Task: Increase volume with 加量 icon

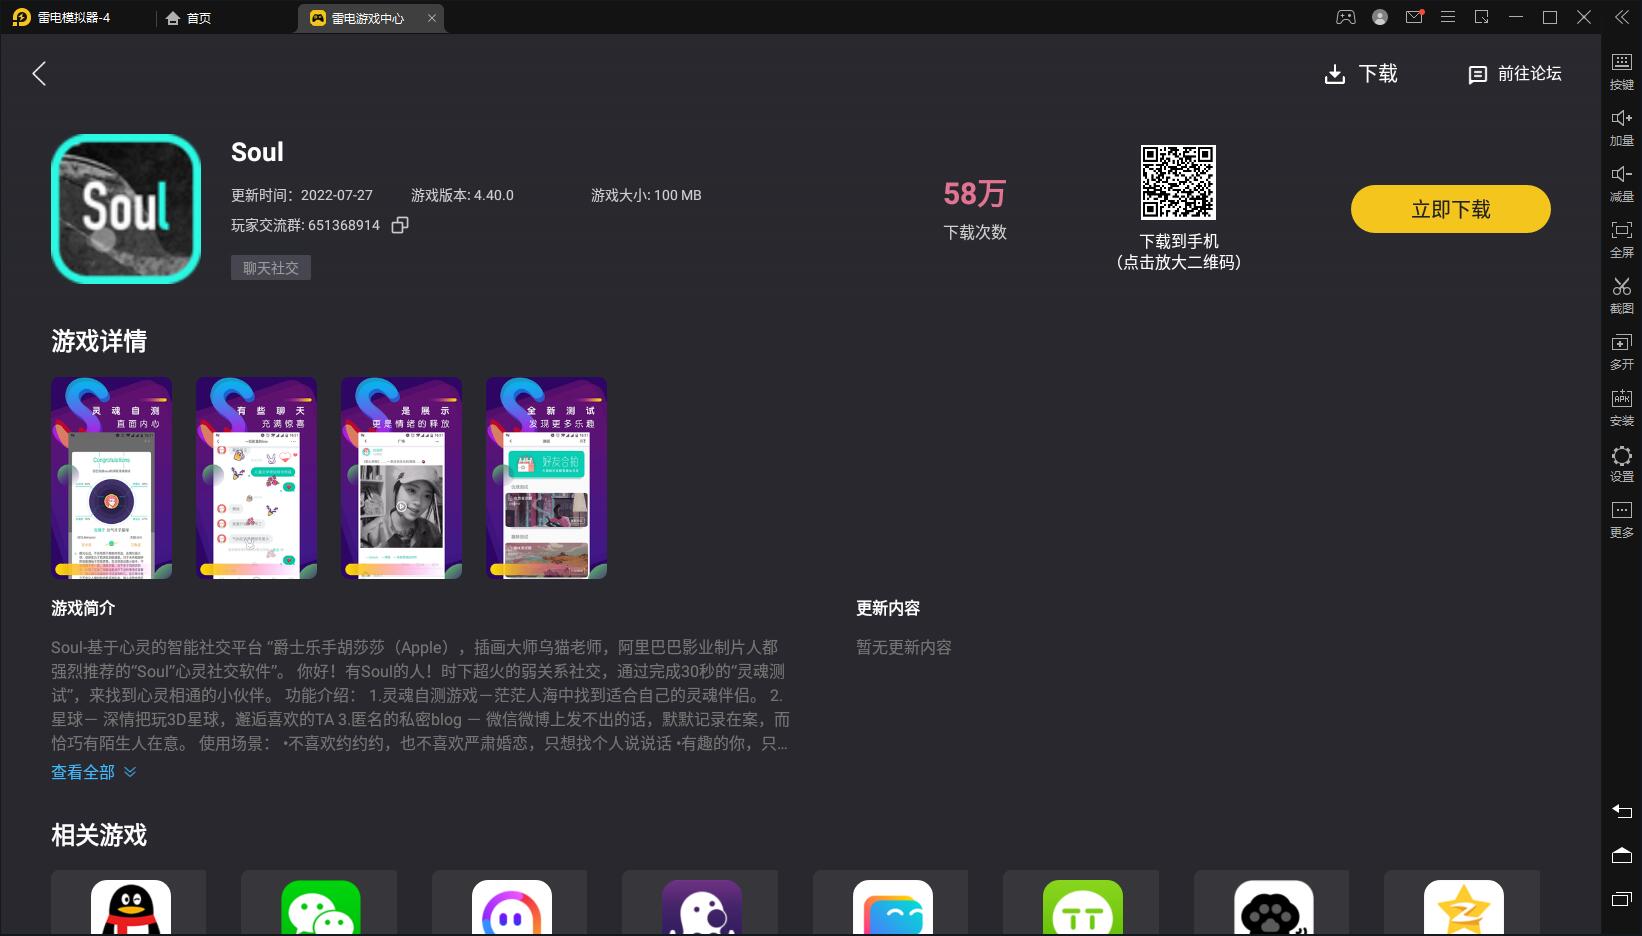Action: click(1622, 127)
